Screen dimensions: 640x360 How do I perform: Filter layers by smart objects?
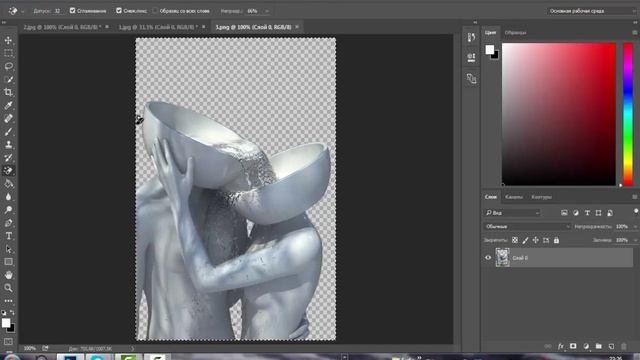tap(610, 213)
